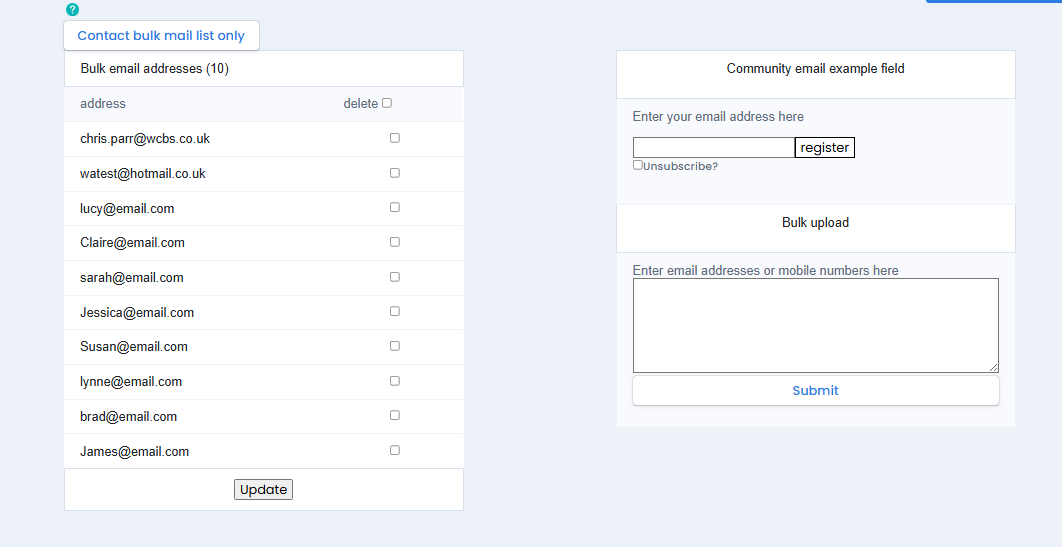Screen dimensions: 1062x547
Task: Toggle the Unsubscribe checkbox
Action: (x=638, y=165)
